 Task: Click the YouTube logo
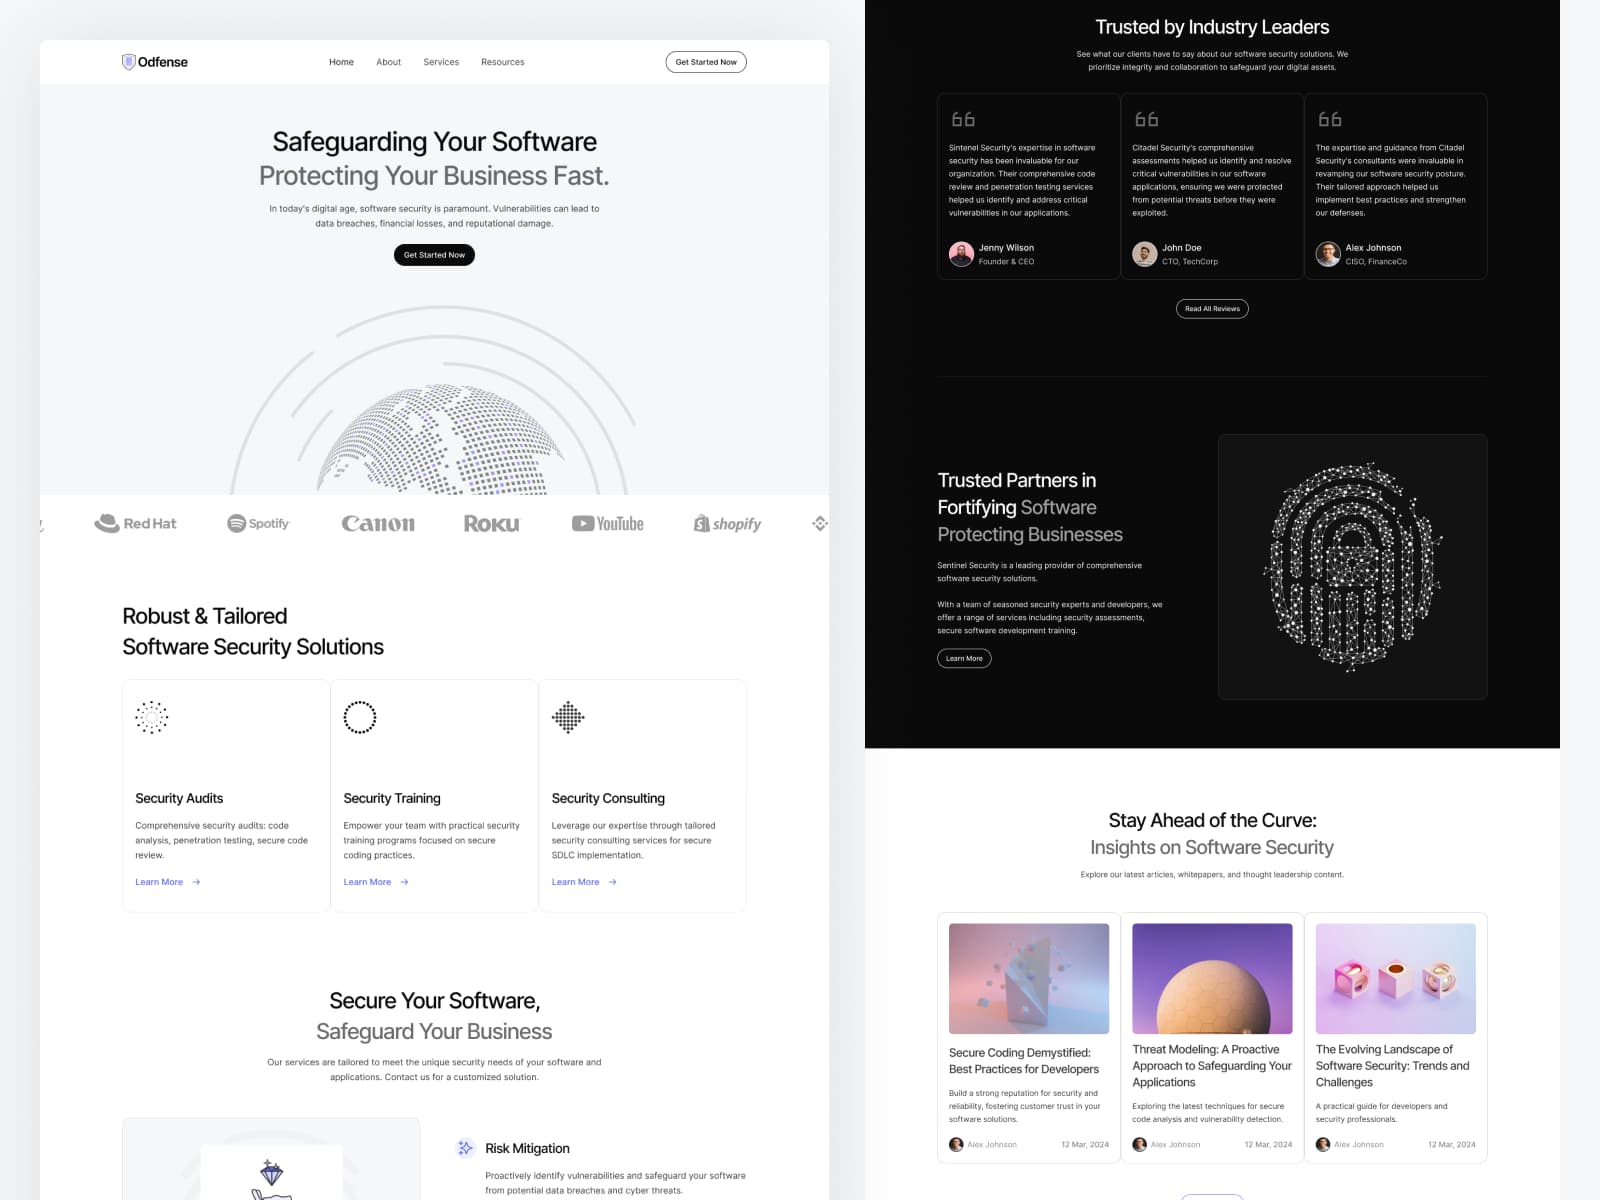[x=607, y=523]
